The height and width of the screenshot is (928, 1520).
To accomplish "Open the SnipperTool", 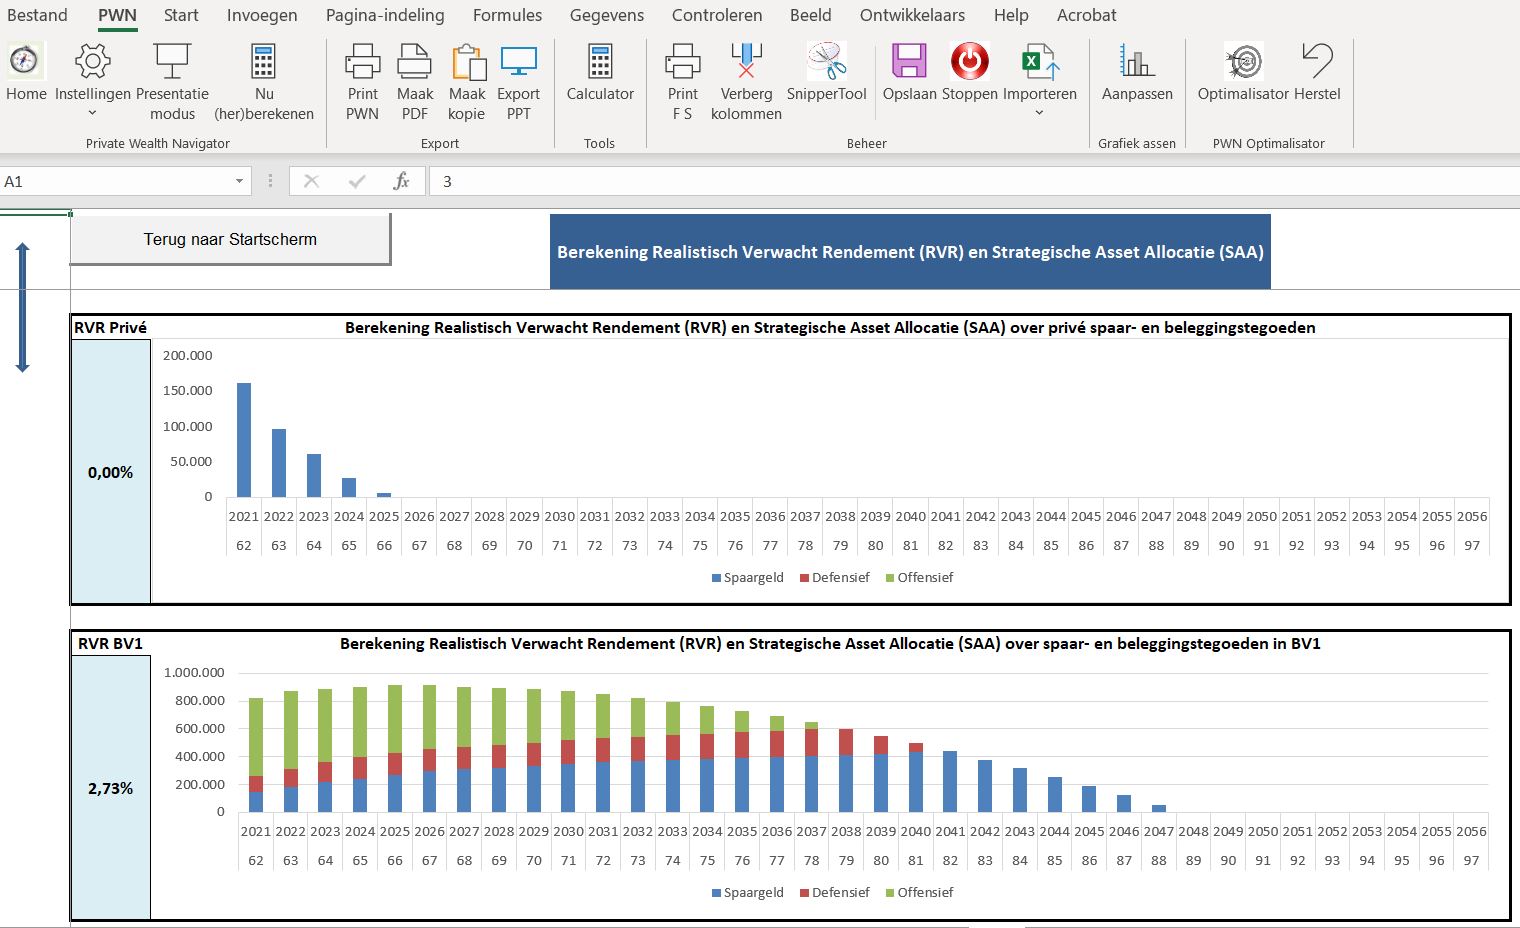I will tap(826, 62).
